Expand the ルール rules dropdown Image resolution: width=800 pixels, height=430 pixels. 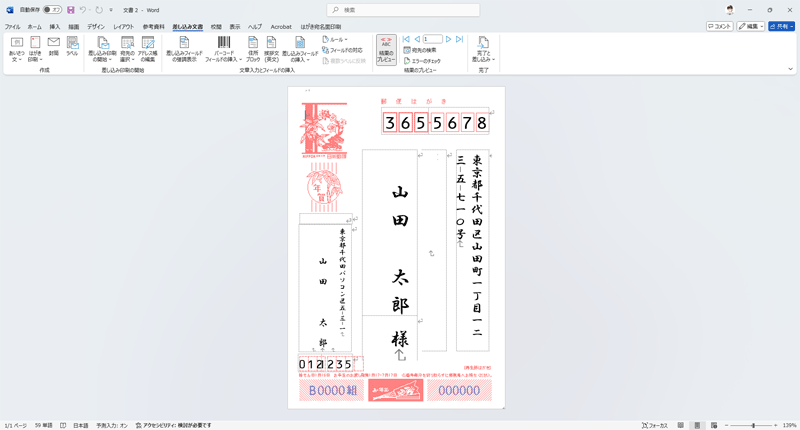pyautogui.click(x=336, y=39)
